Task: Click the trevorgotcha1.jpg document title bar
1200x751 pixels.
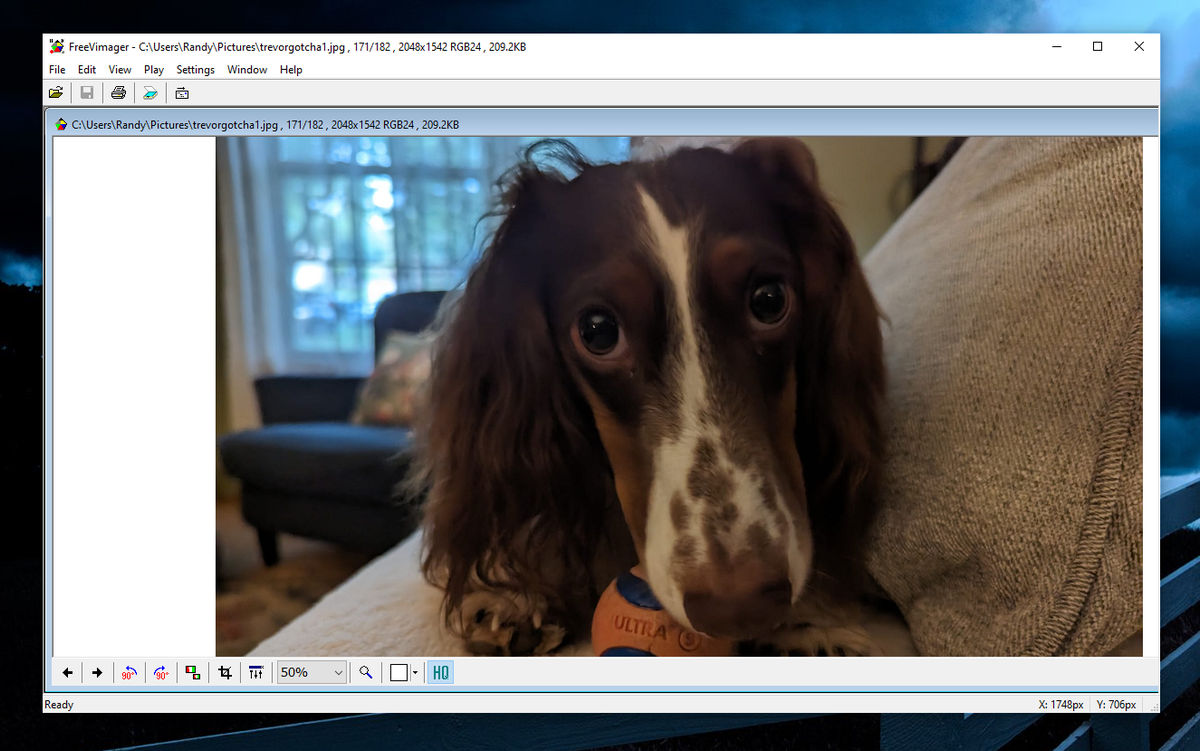Action: [x=605, y=125]
